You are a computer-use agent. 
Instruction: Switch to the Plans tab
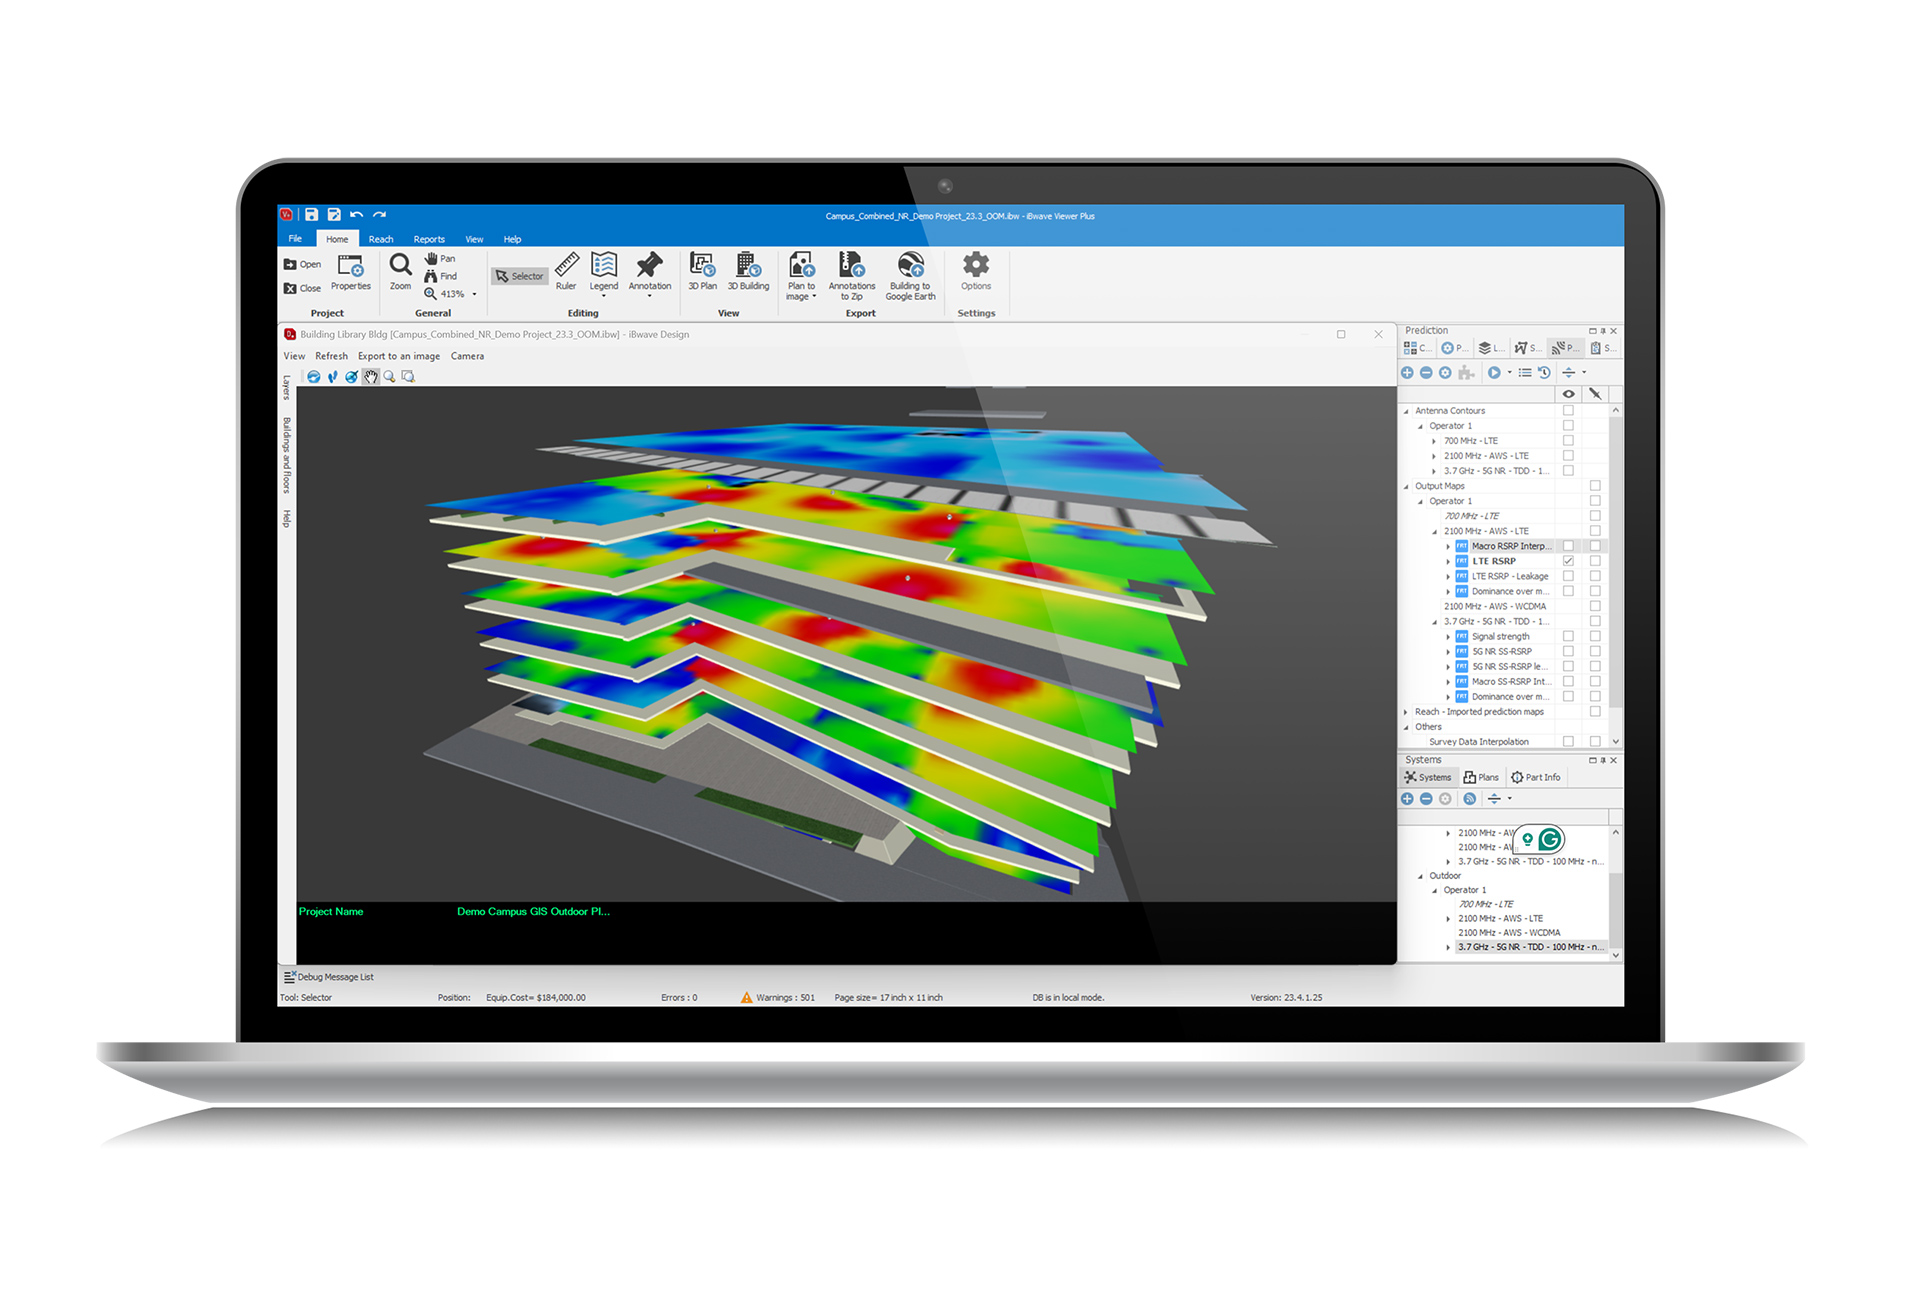tap(1481, 777)
